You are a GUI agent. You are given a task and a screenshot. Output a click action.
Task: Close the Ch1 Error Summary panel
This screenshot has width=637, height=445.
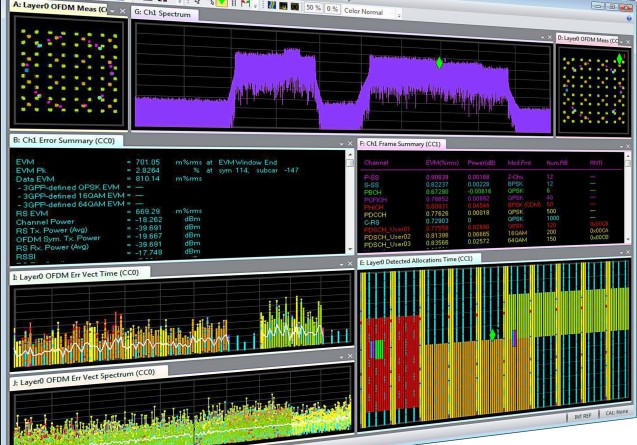349,143
